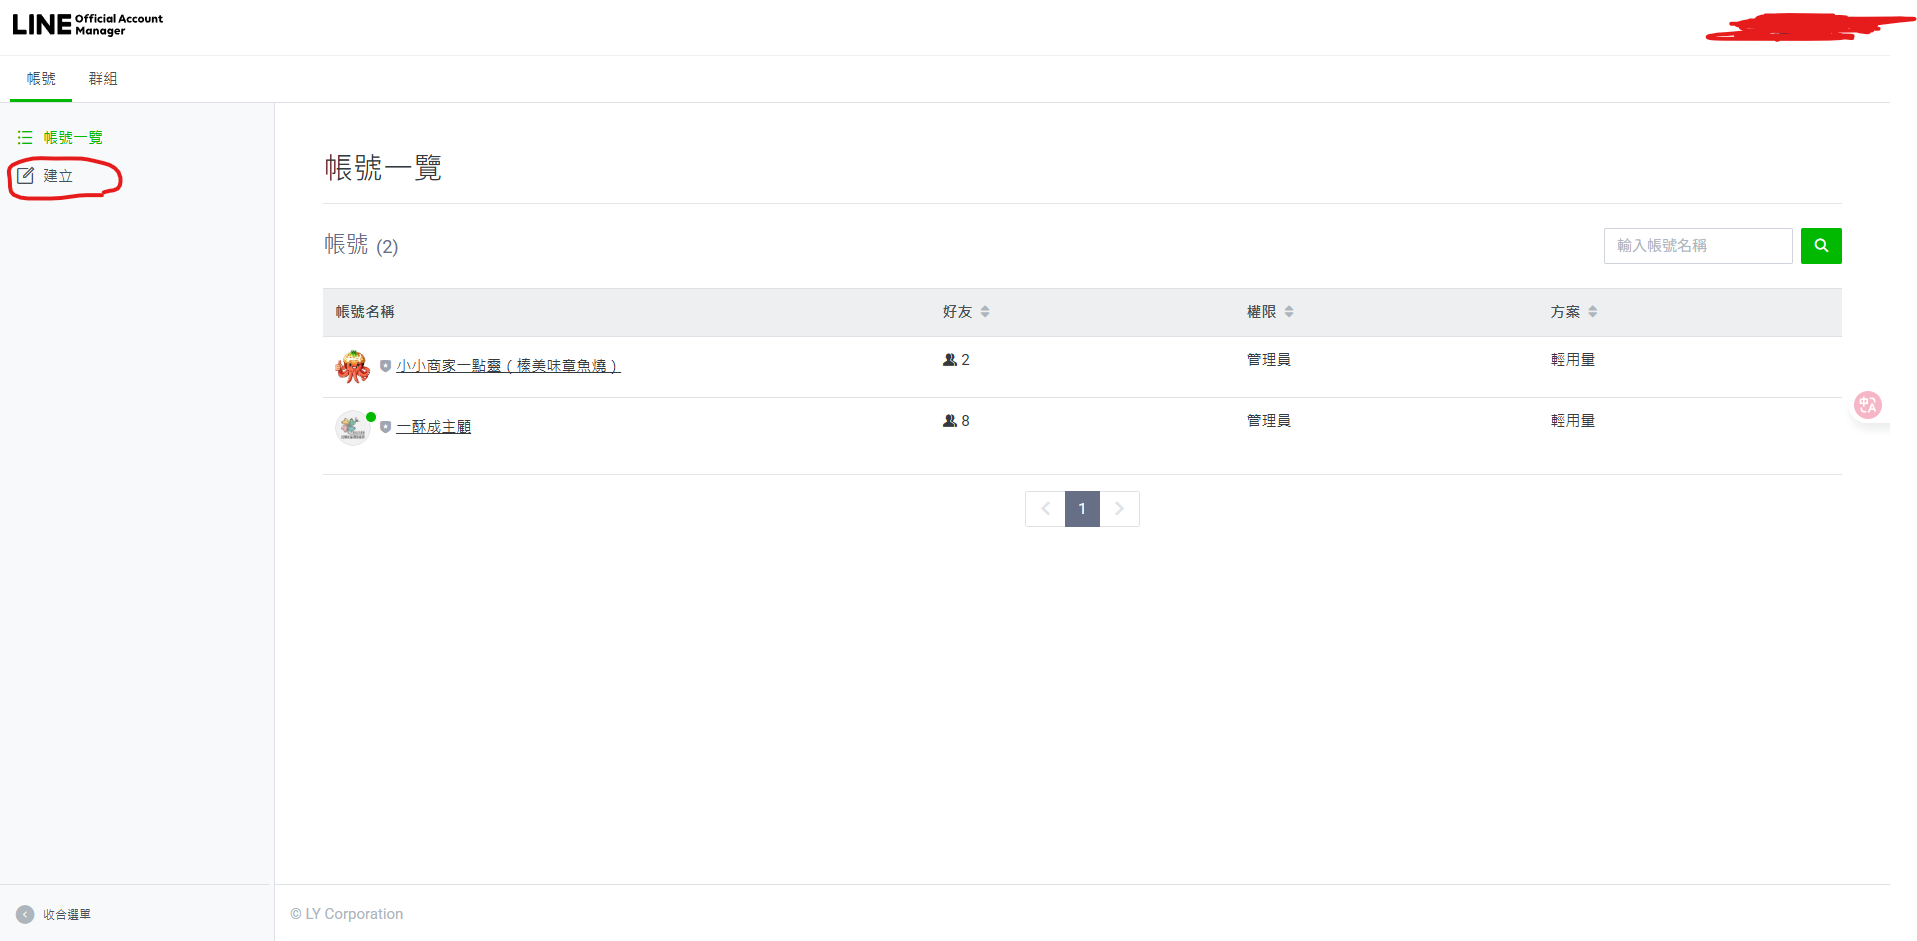
Task: Sort accounts by 方案 column arrows
Action: [x=1593, y=312]
